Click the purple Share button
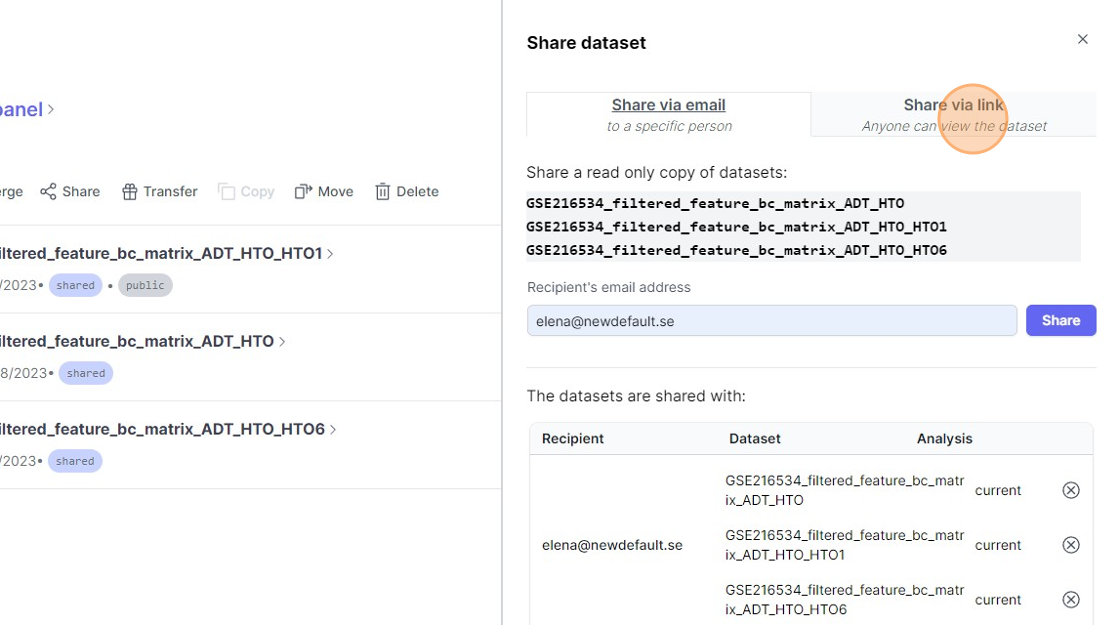1120x625 pixels. click(x=1060, y=321)
